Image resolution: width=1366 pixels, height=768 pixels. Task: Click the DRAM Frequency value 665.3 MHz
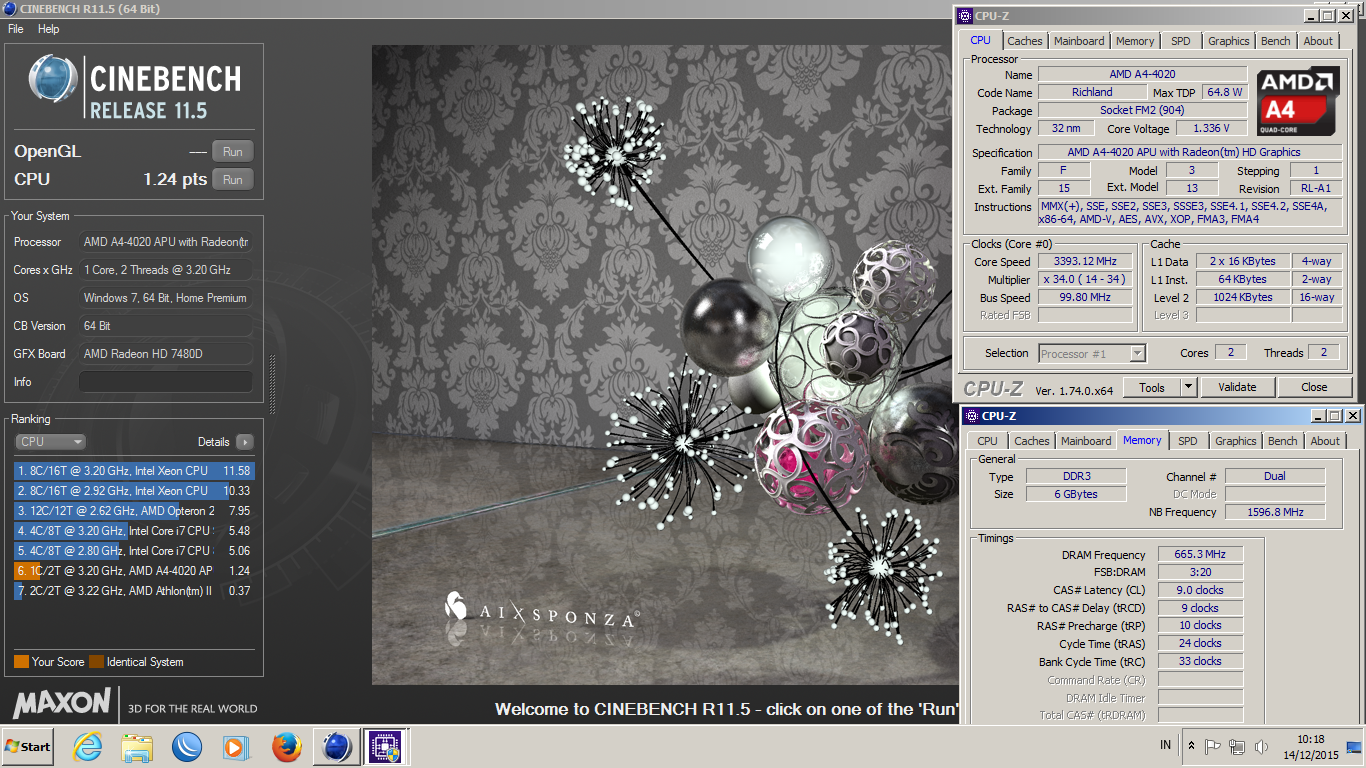[1200, 554]
